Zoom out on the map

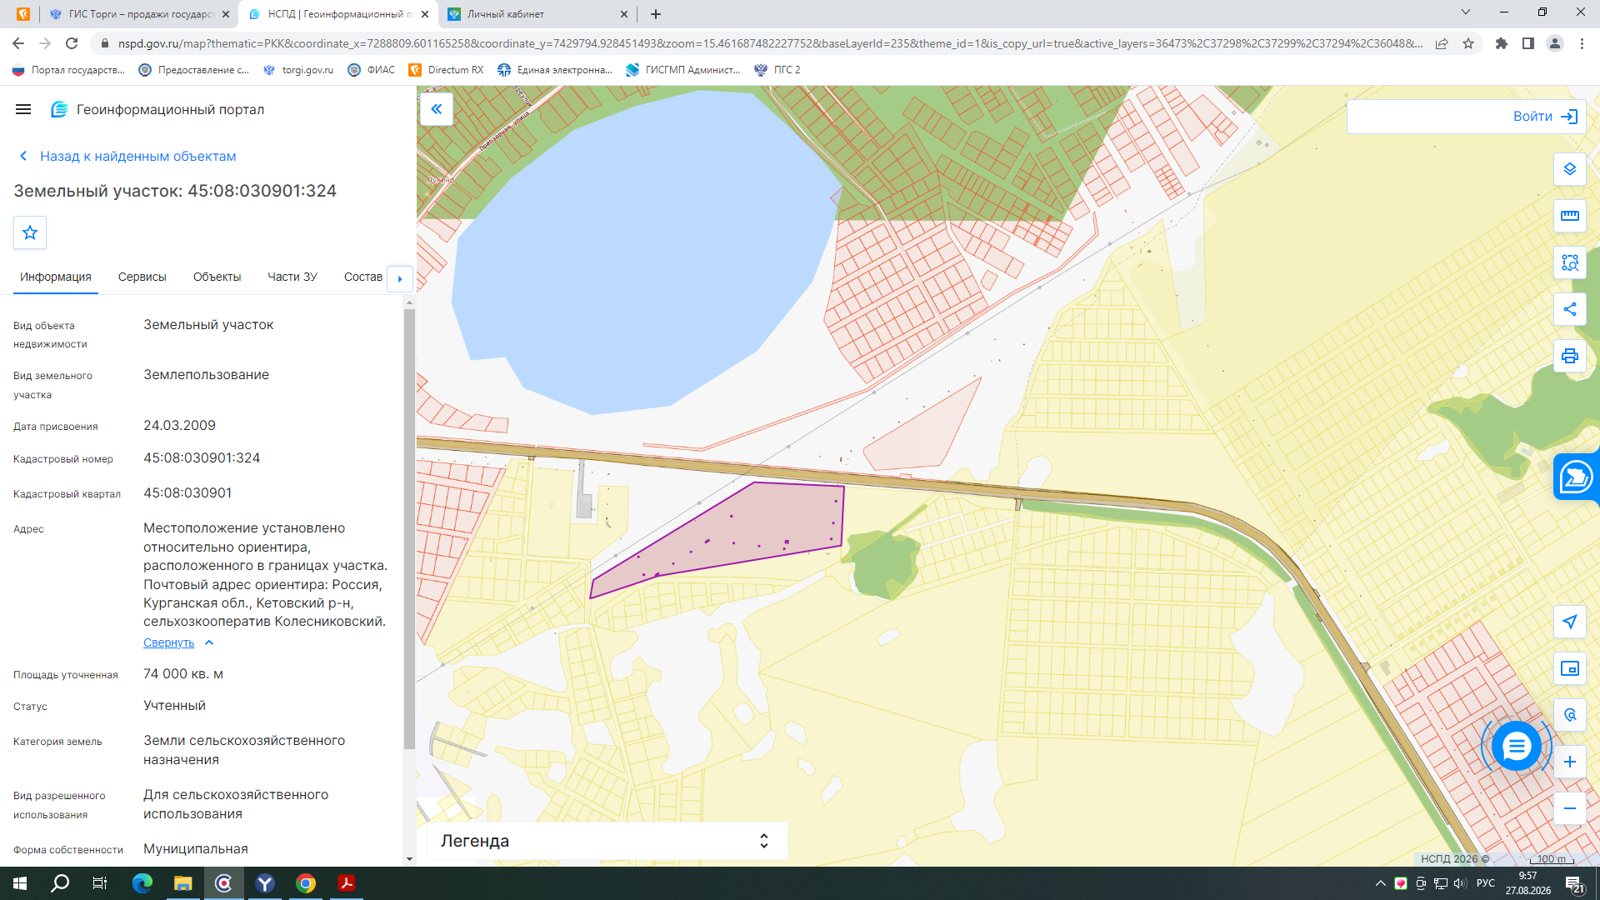tap(1570, 808)
